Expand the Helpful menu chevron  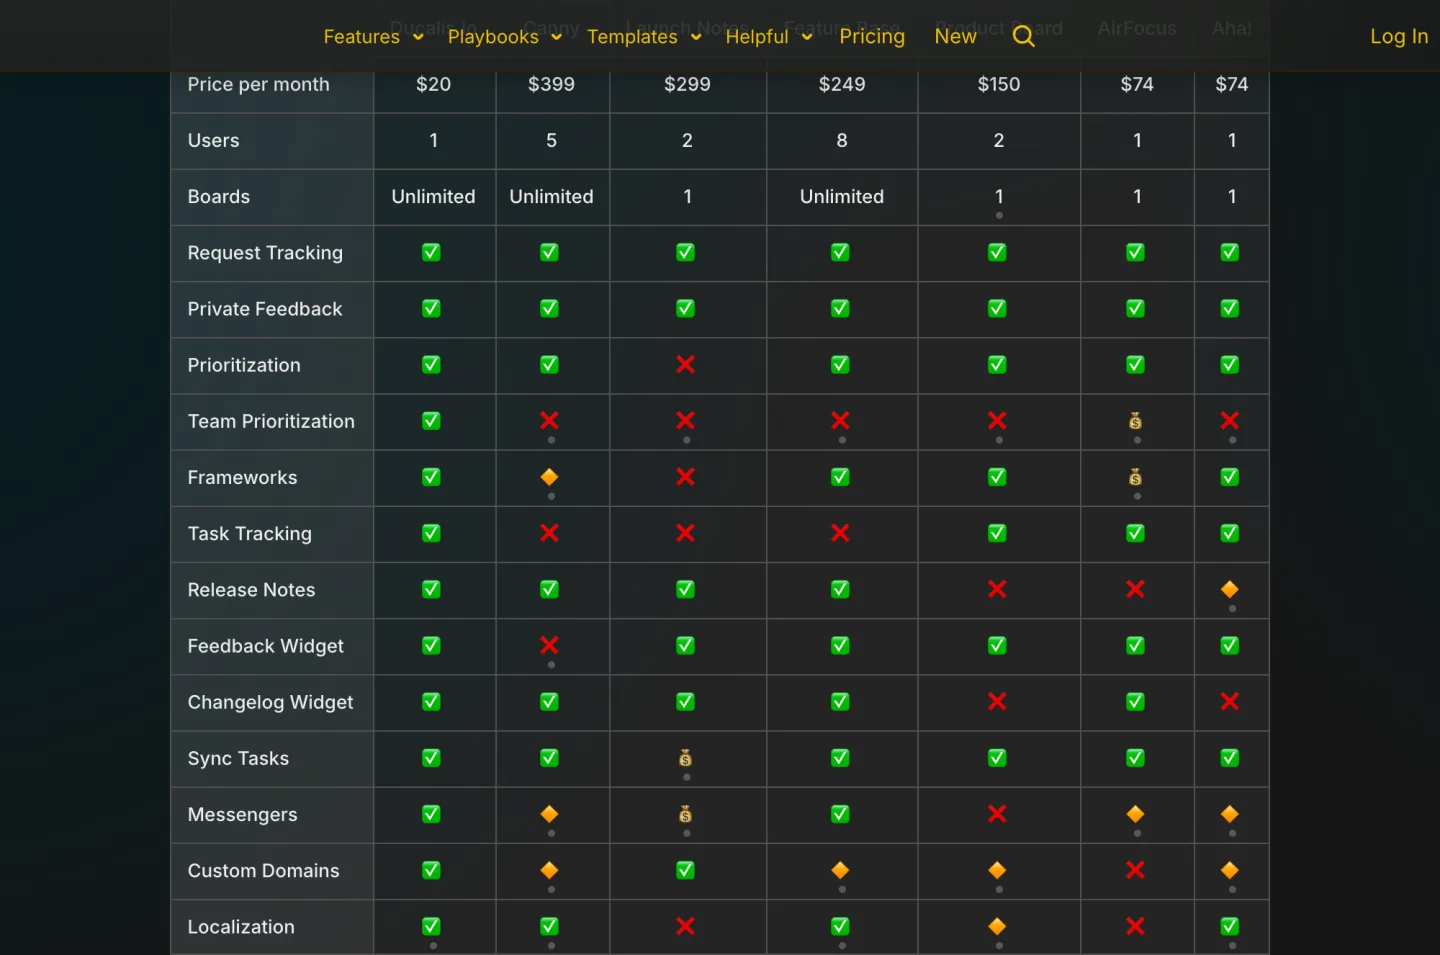pyautogui.click(x=807, y=37)
